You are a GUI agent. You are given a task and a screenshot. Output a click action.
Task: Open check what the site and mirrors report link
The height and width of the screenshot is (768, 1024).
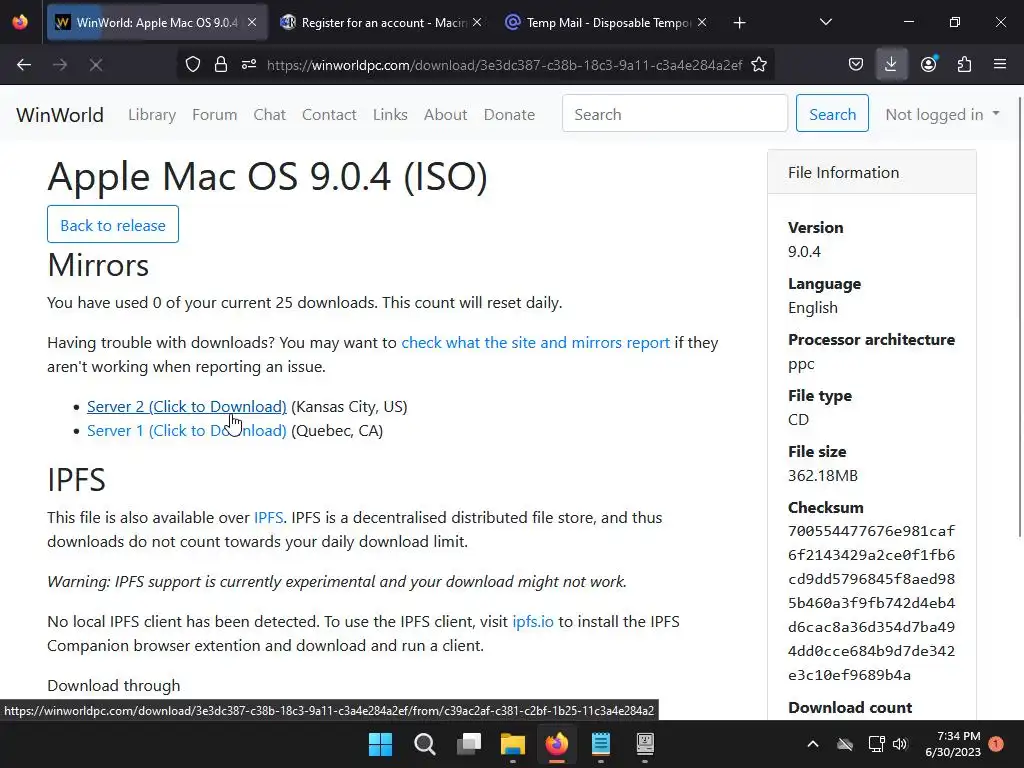click(x=536, y=343)
